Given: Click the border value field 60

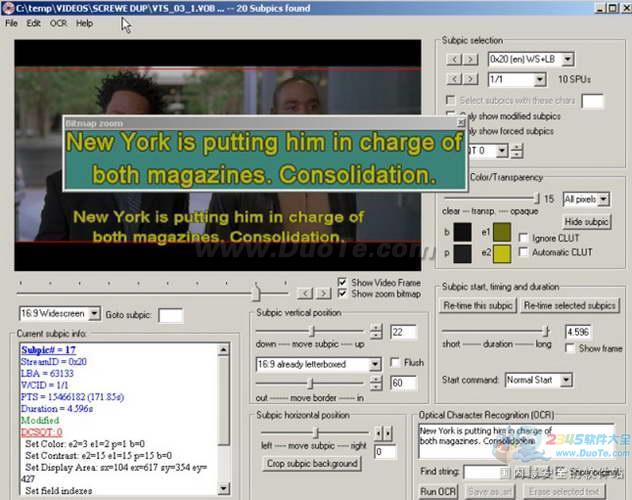Looking at the screenshot, I should [403, 383].
